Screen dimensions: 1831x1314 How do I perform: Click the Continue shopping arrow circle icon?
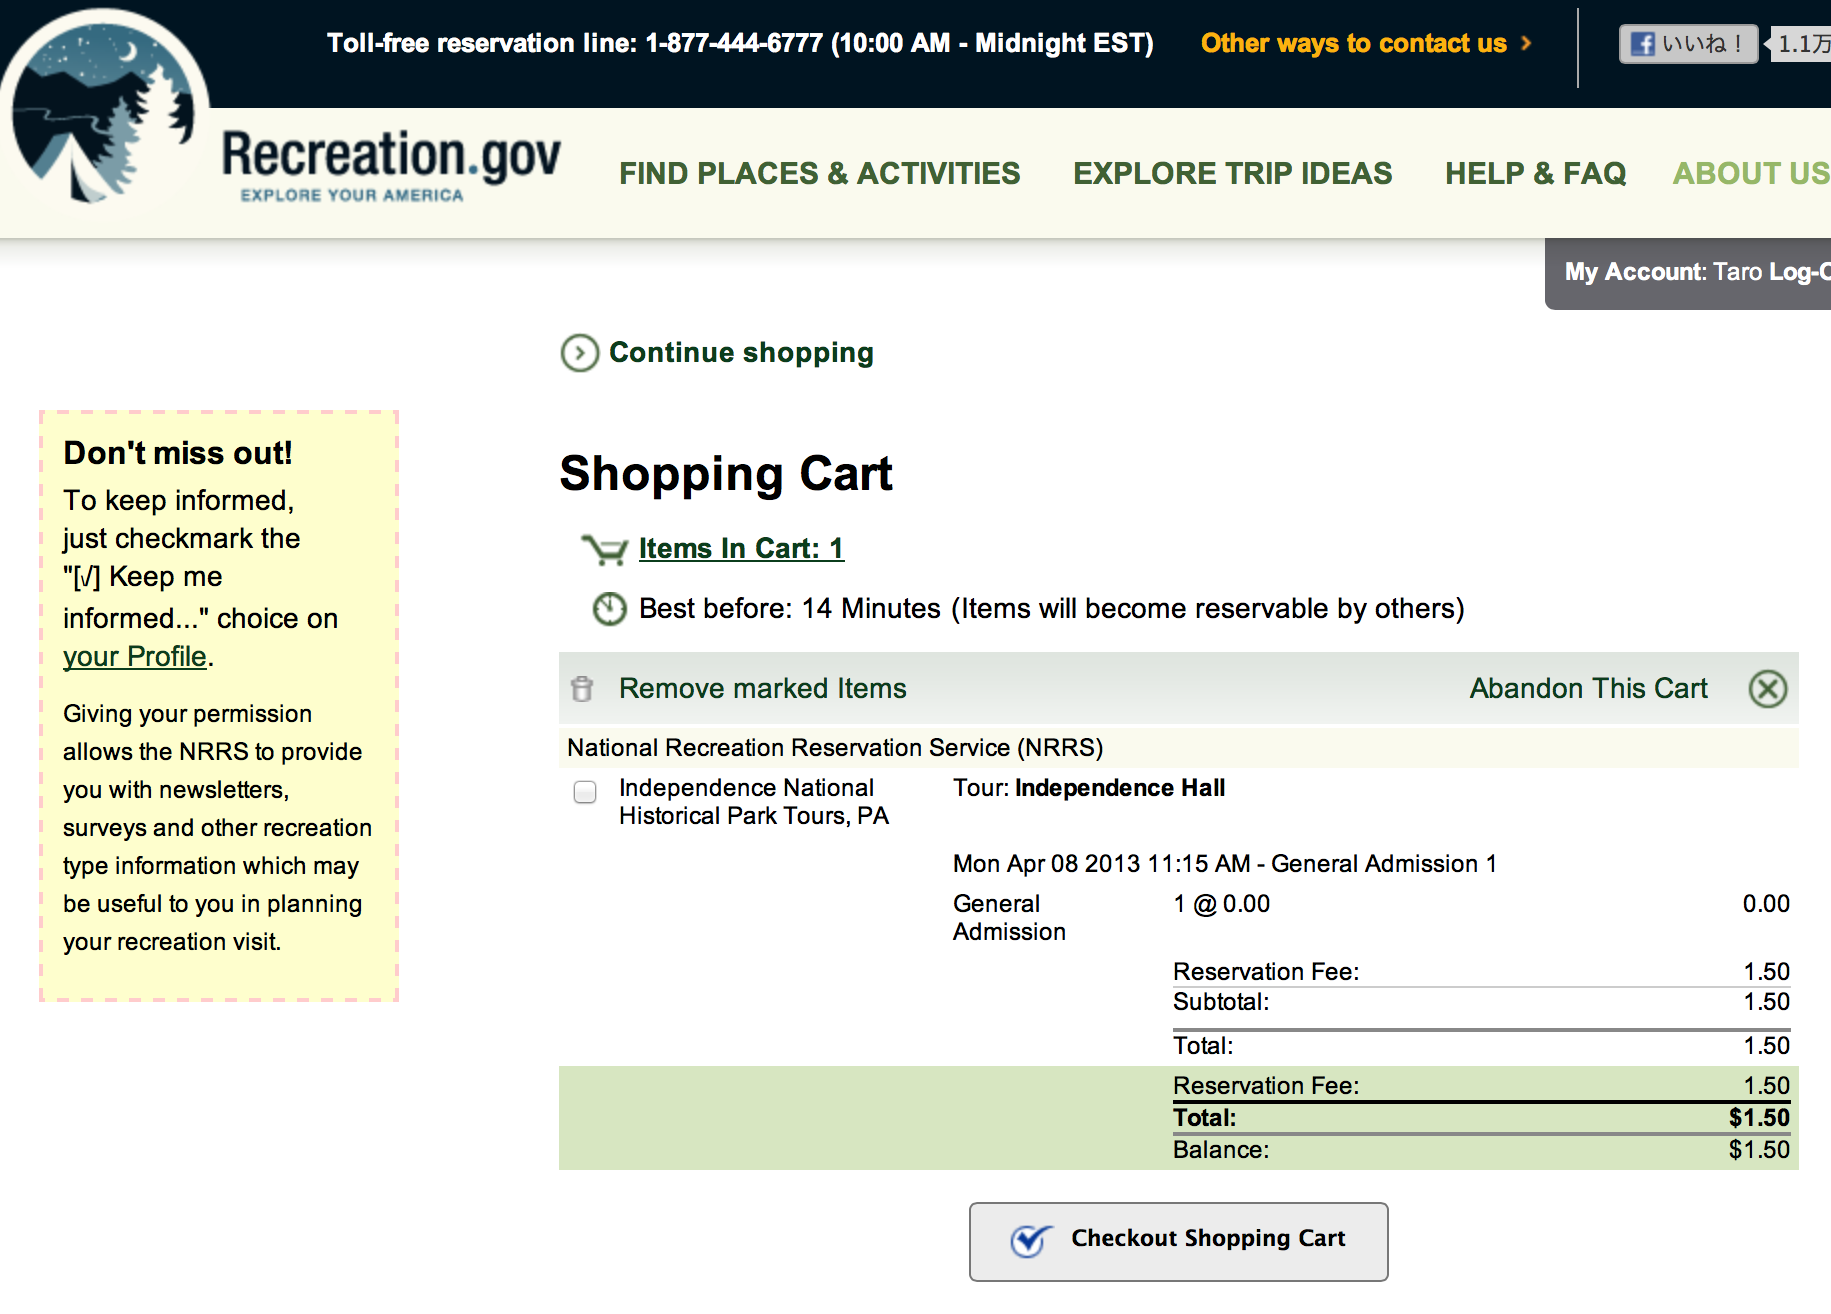tap(580, 353)
